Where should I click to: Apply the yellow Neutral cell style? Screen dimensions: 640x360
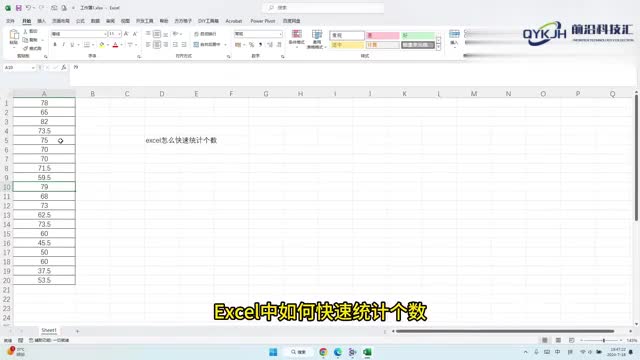[347, 45]
